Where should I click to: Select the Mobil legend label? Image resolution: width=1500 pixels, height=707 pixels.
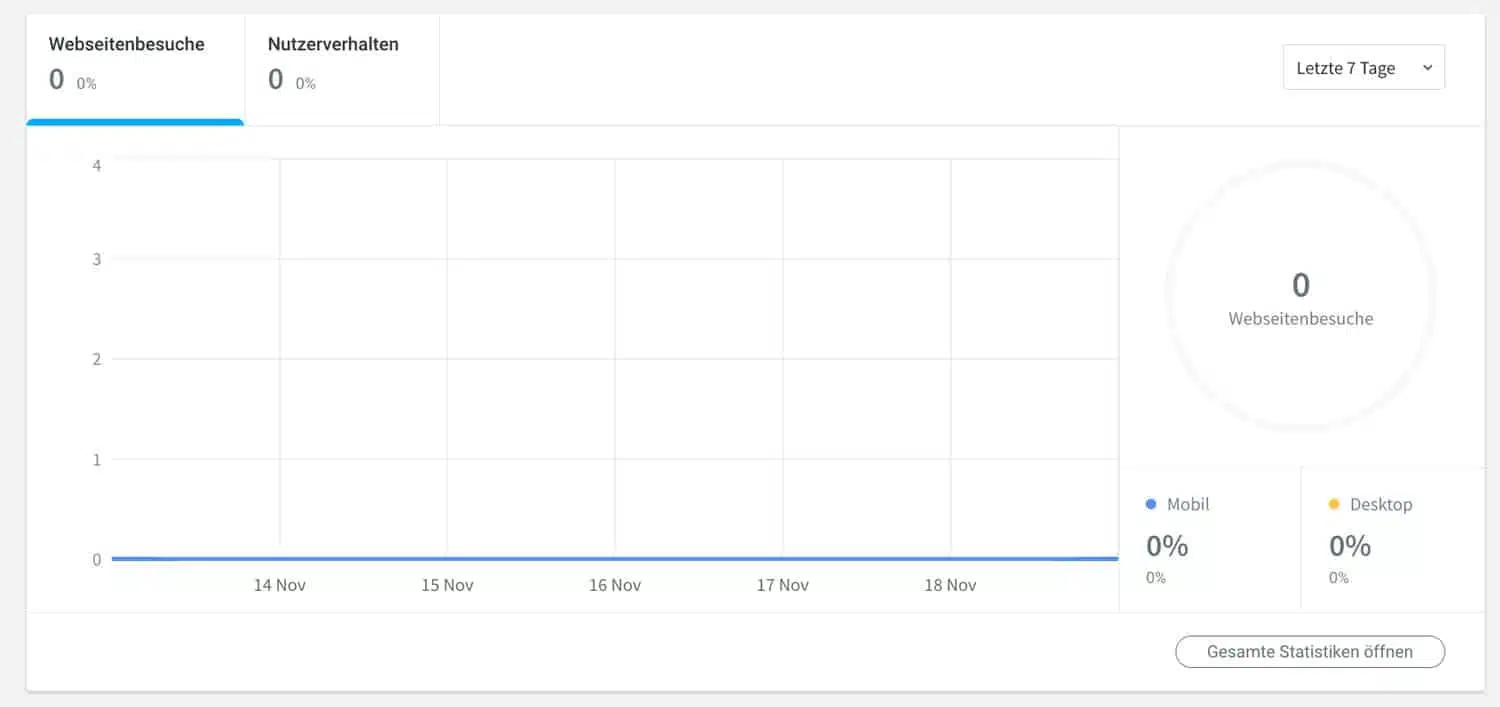[1188, 505]
